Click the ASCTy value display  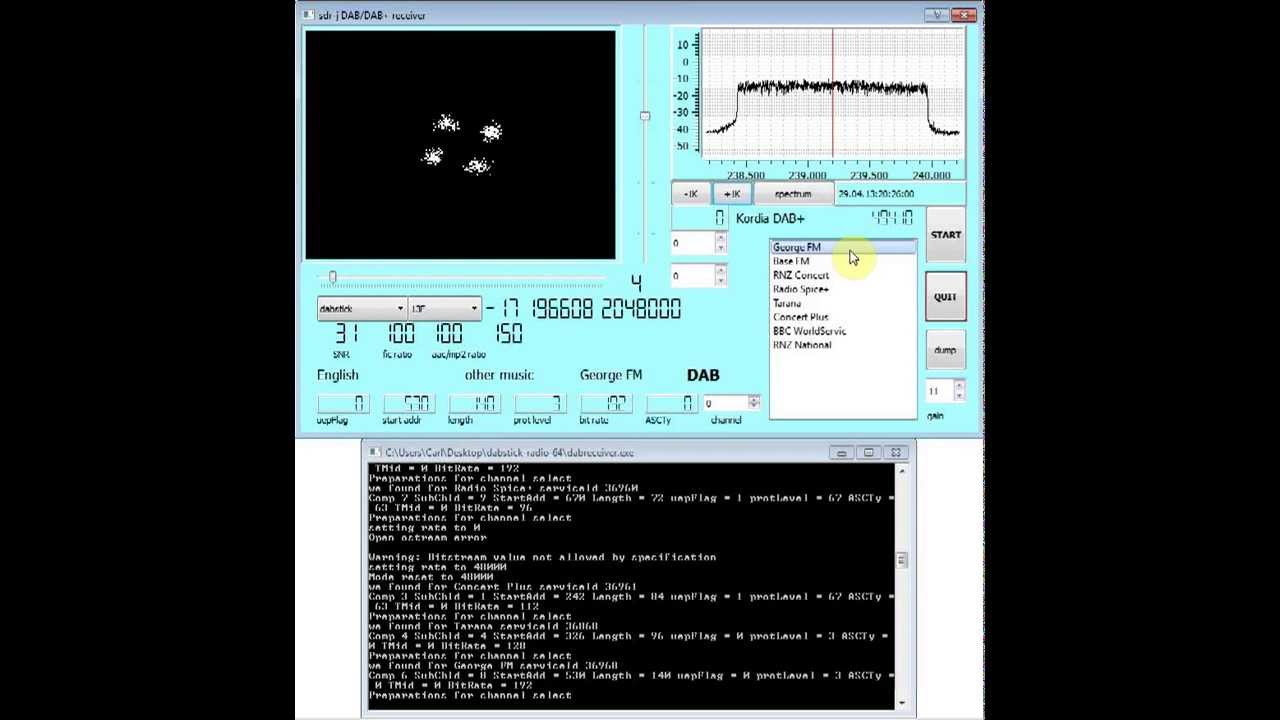pyautogui.click(x=671, y=403)
